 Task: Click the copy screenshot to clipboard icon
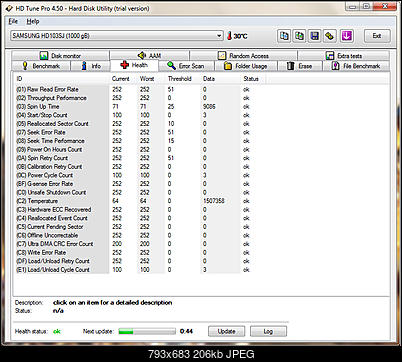point(299,36)
